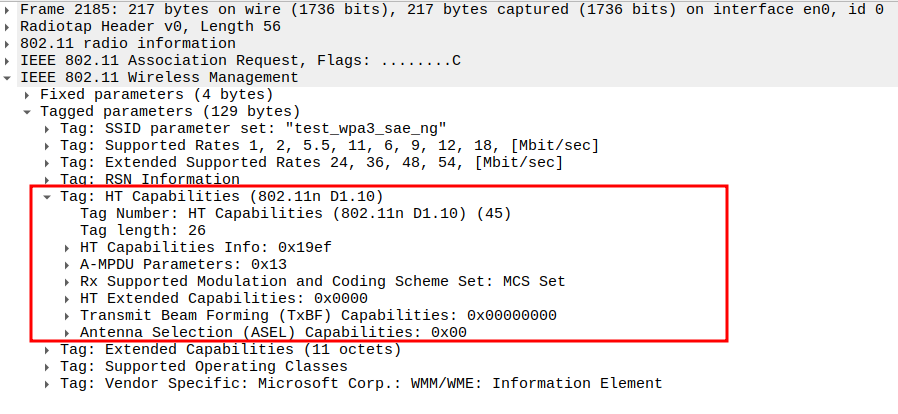Screen dimensions: 898x414
Task: Expand Extended Supported Rates tag
Action: (47, 162)
